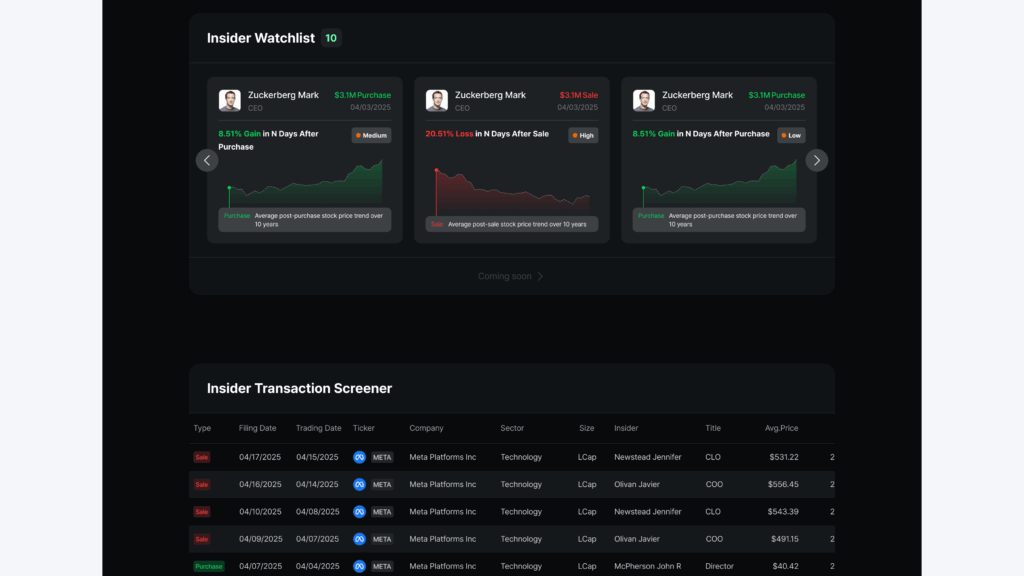Click the 04/08/2025 trading date cell
Screen dimensions: 1024x576
point(317,512)
